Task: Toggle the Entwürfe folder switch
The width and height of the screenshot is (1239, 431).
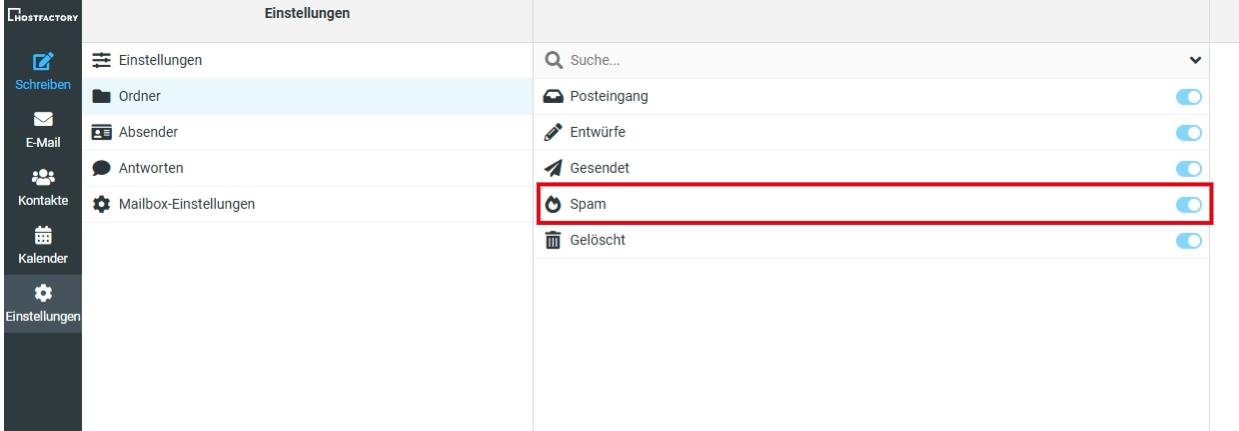Action: [1188, 132]
